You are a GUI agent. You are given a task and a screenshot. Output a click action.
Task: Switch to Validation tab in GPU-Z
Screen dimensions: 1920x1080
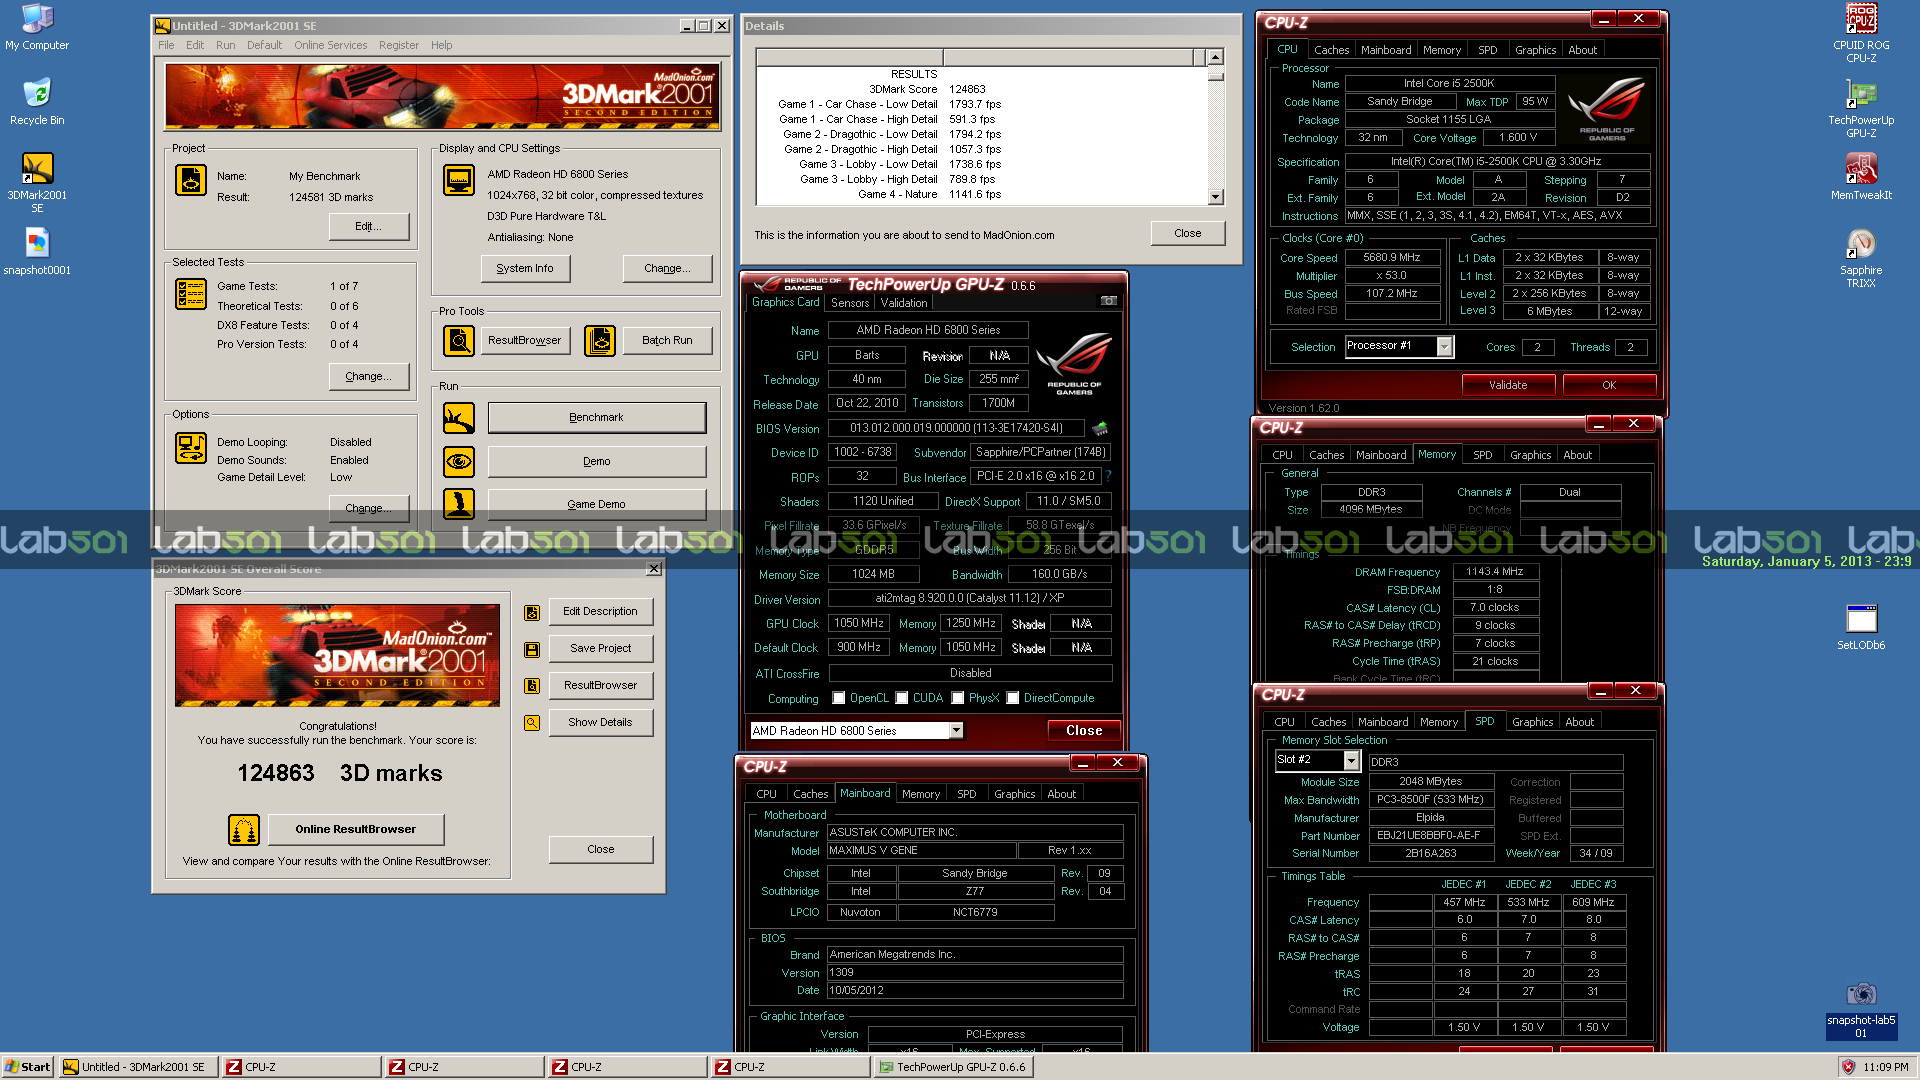point(904,303)
